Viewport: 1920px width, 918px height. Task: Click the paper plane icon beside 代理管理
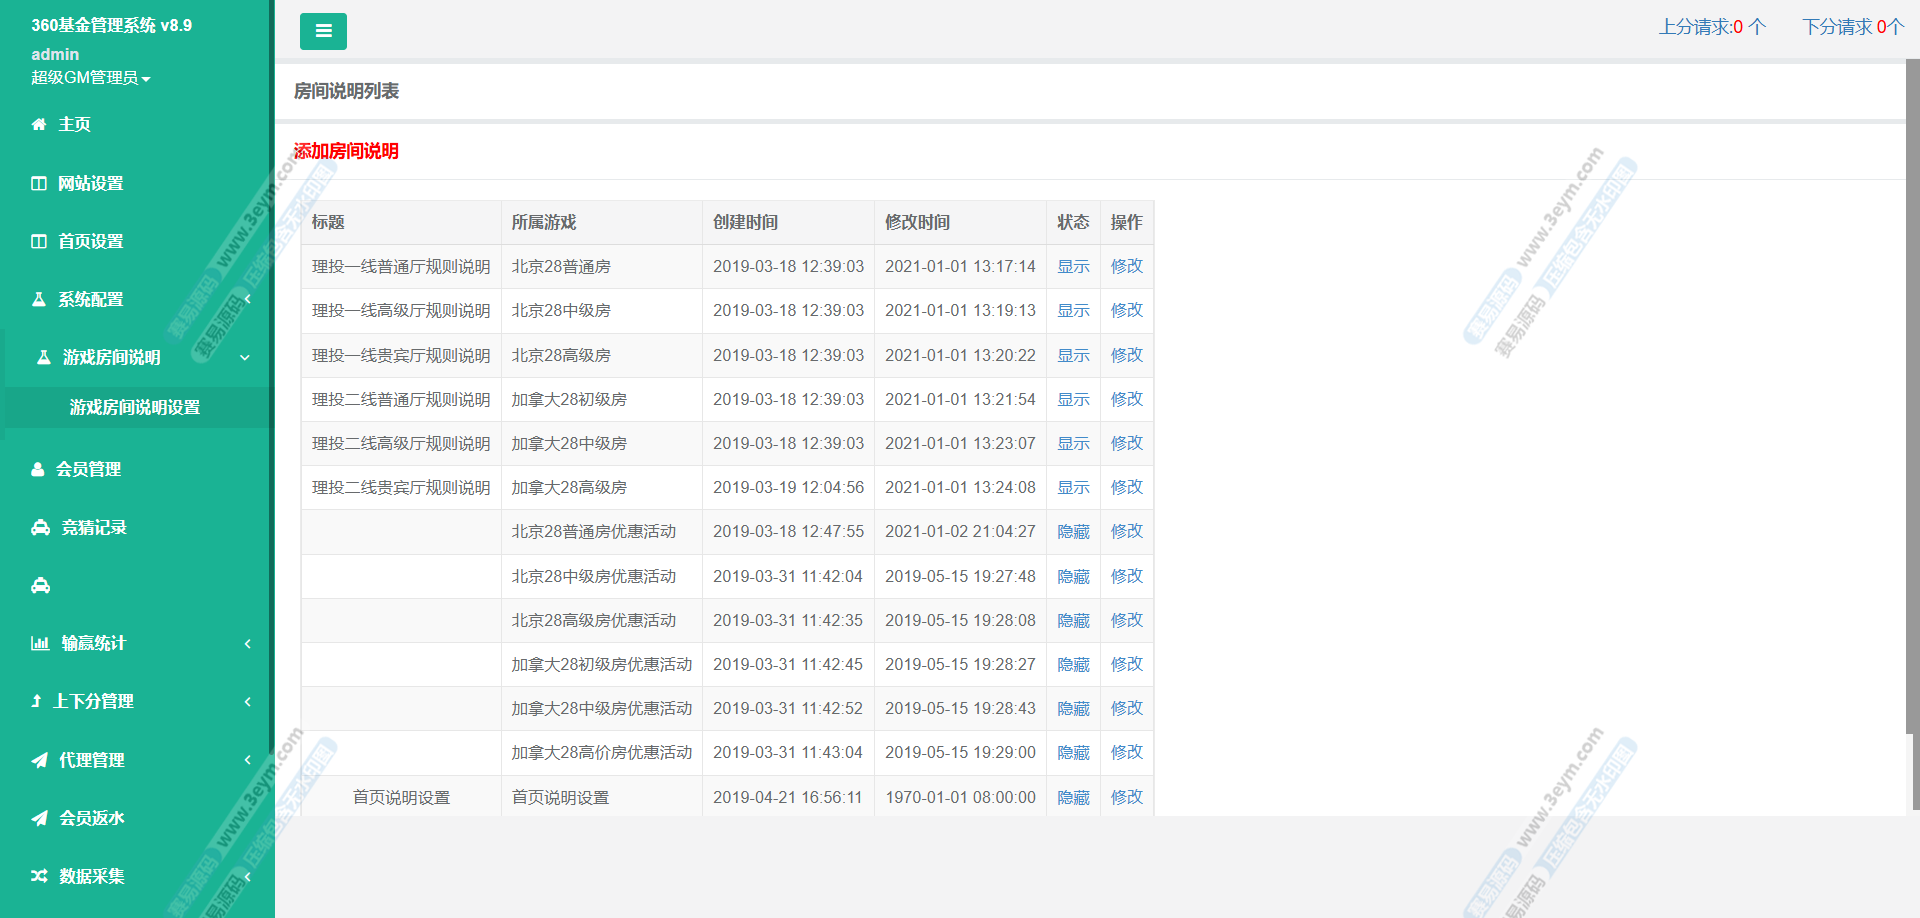click(40, 760)
